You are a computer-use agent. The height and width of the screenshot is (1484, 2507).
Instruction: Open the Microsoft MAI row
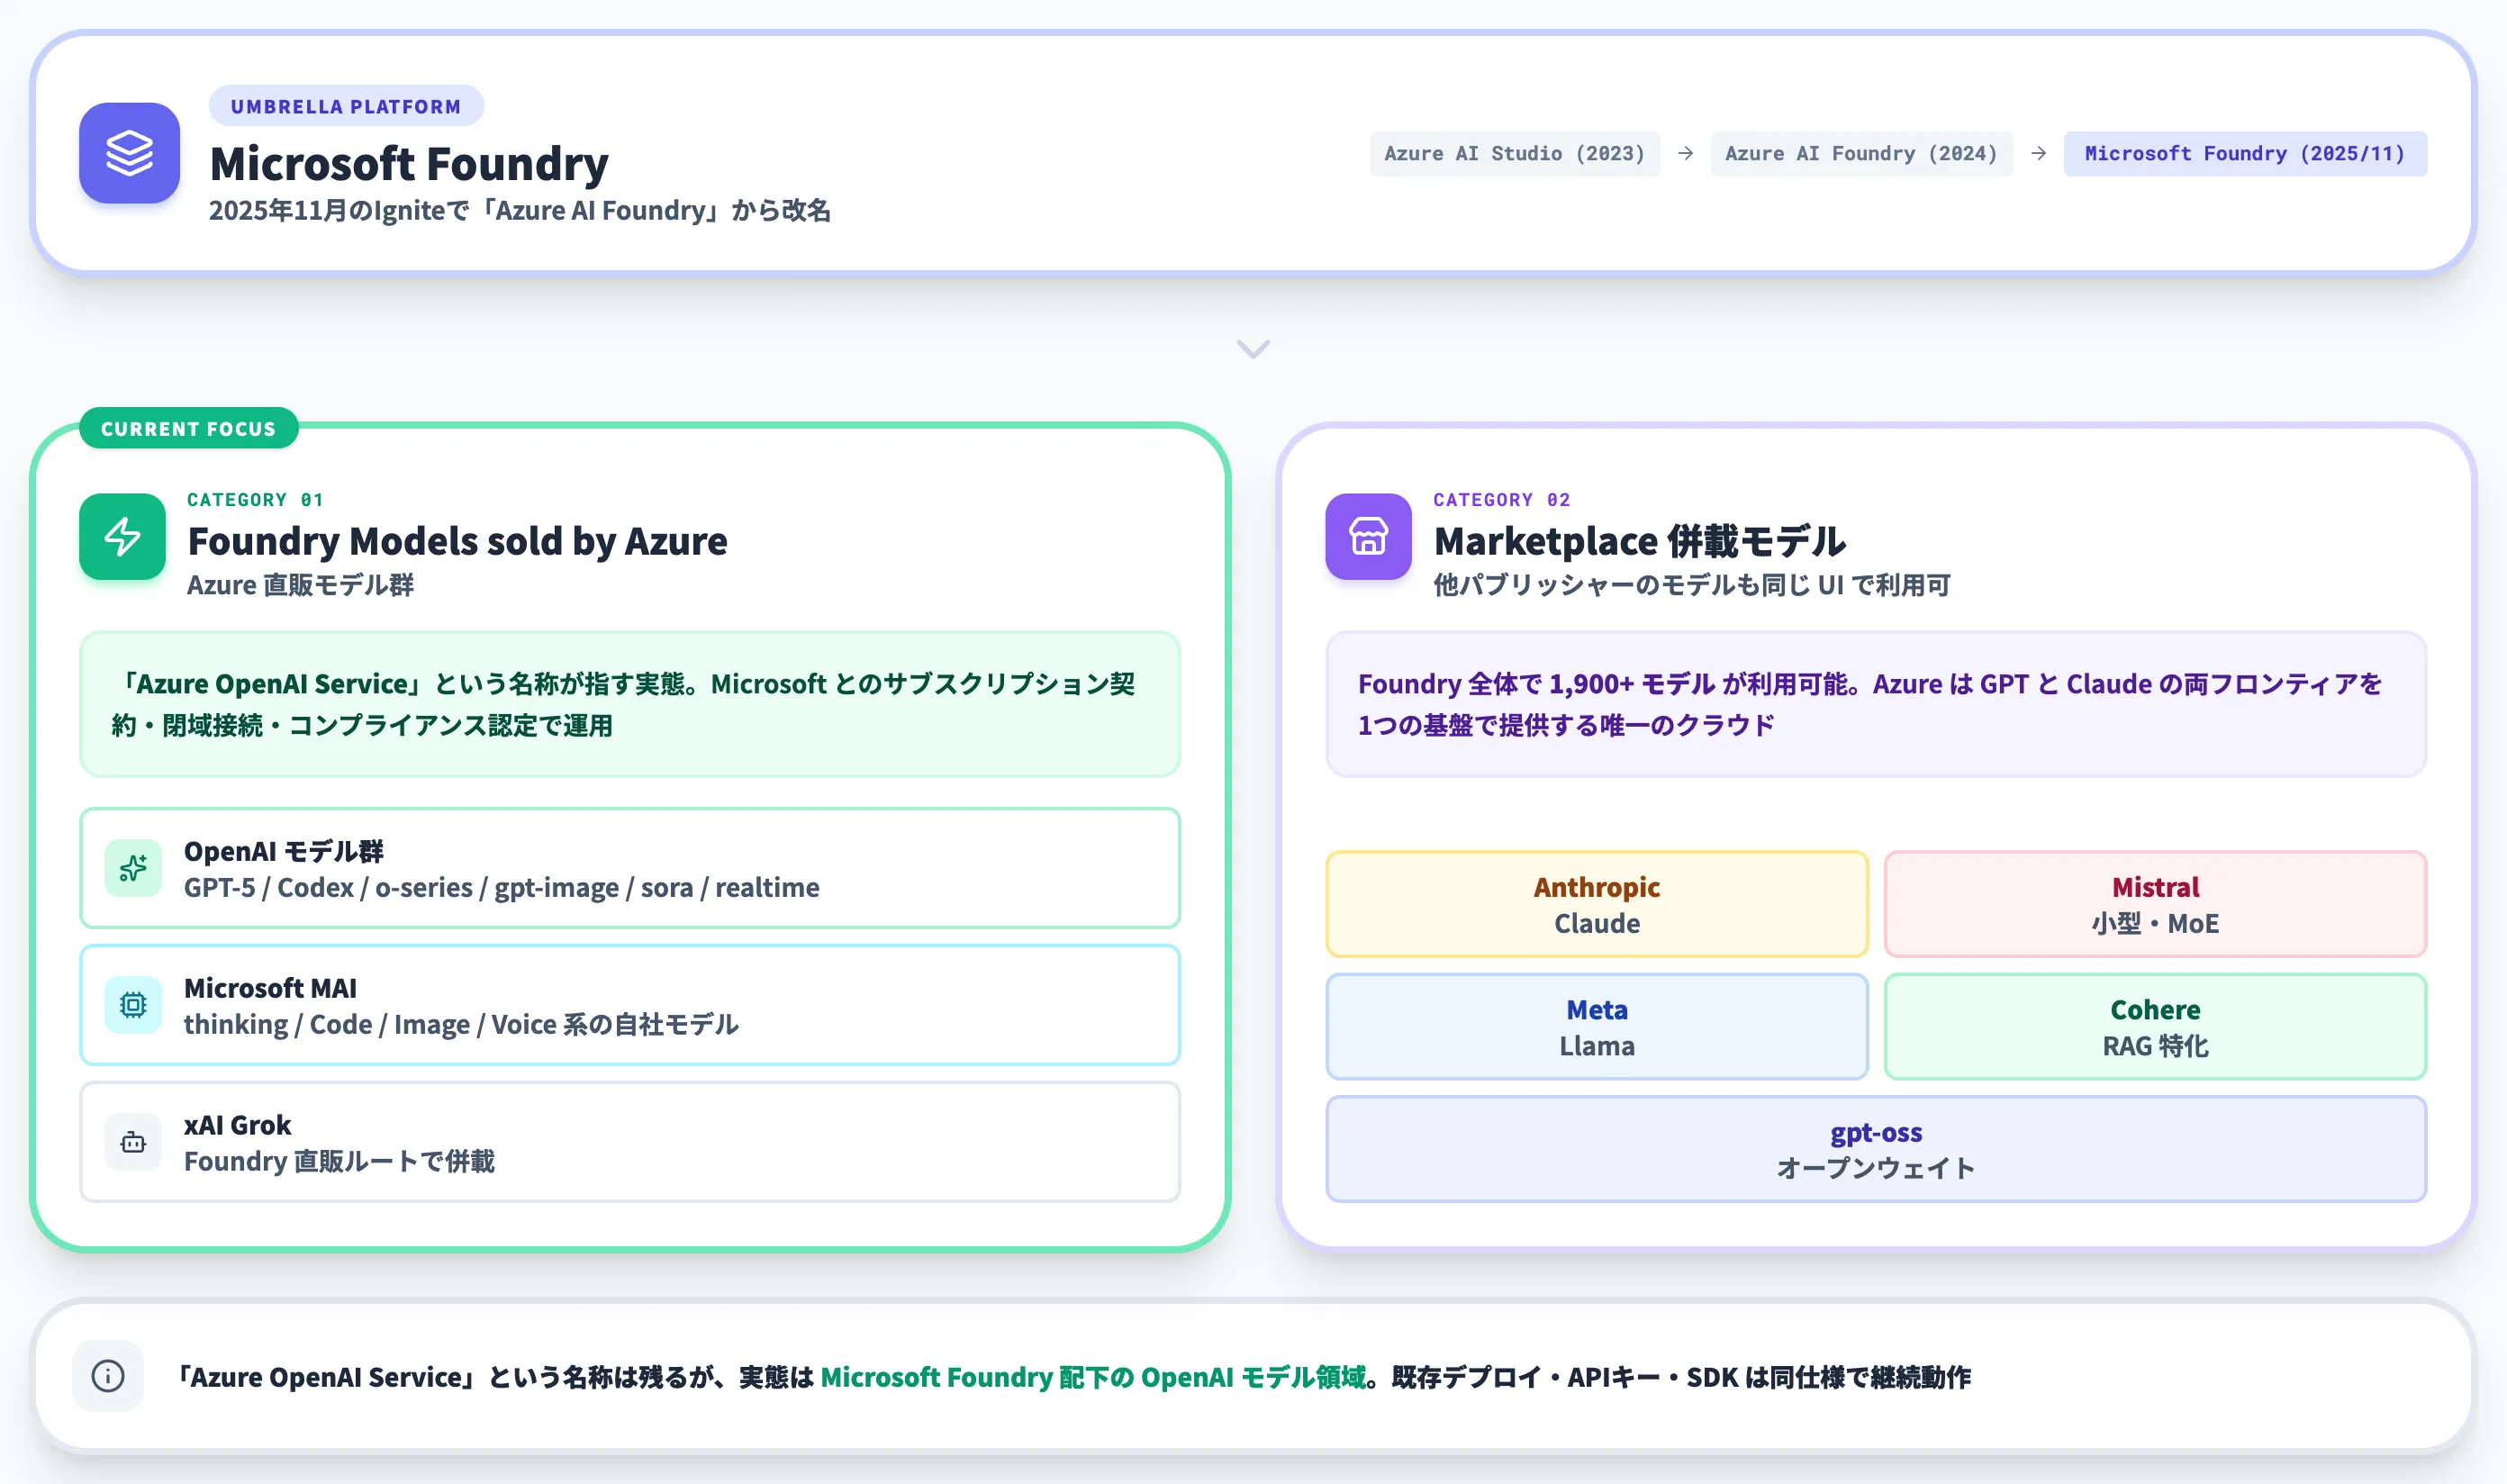click(x=630, y=1005)
